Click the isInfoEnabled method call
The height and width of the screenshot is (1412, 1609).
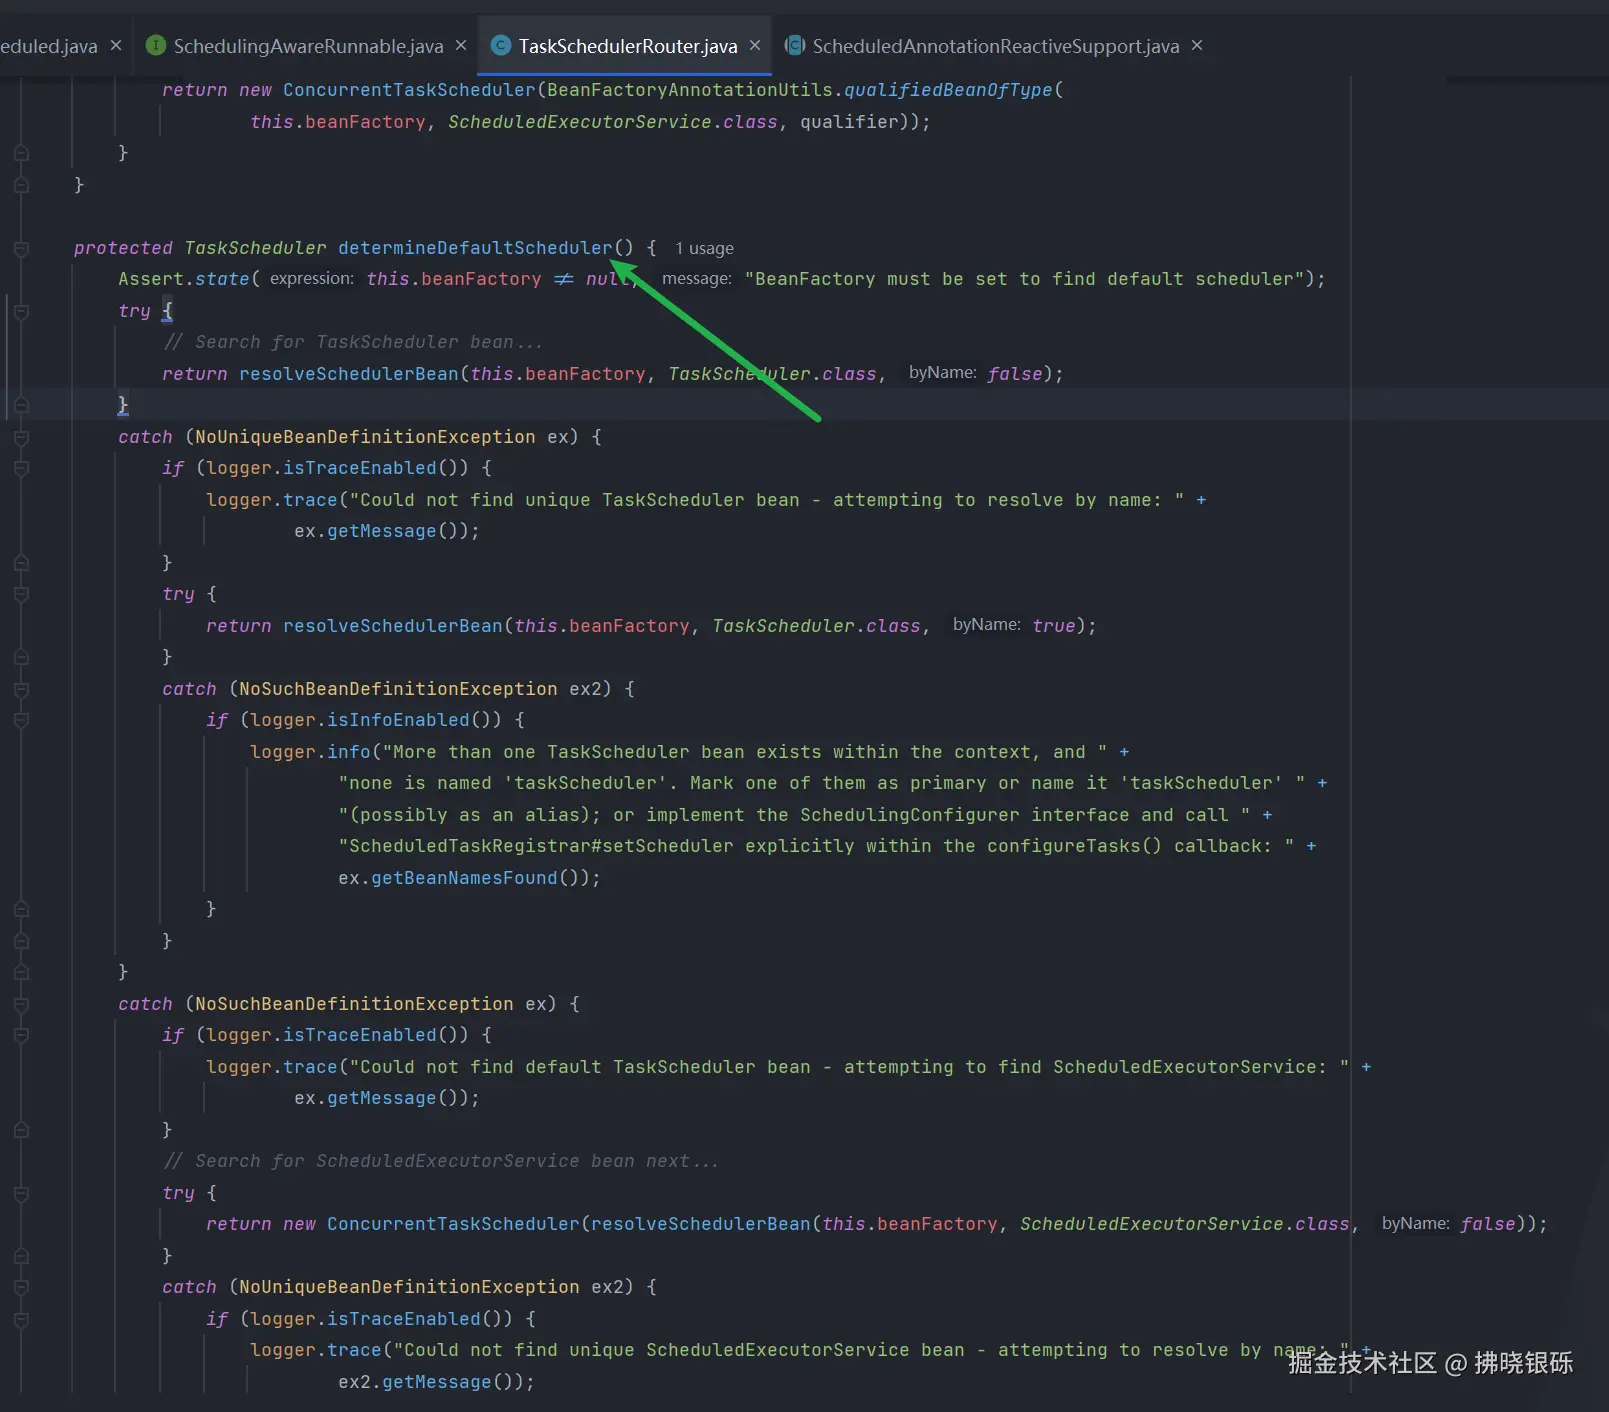[398, 720]
